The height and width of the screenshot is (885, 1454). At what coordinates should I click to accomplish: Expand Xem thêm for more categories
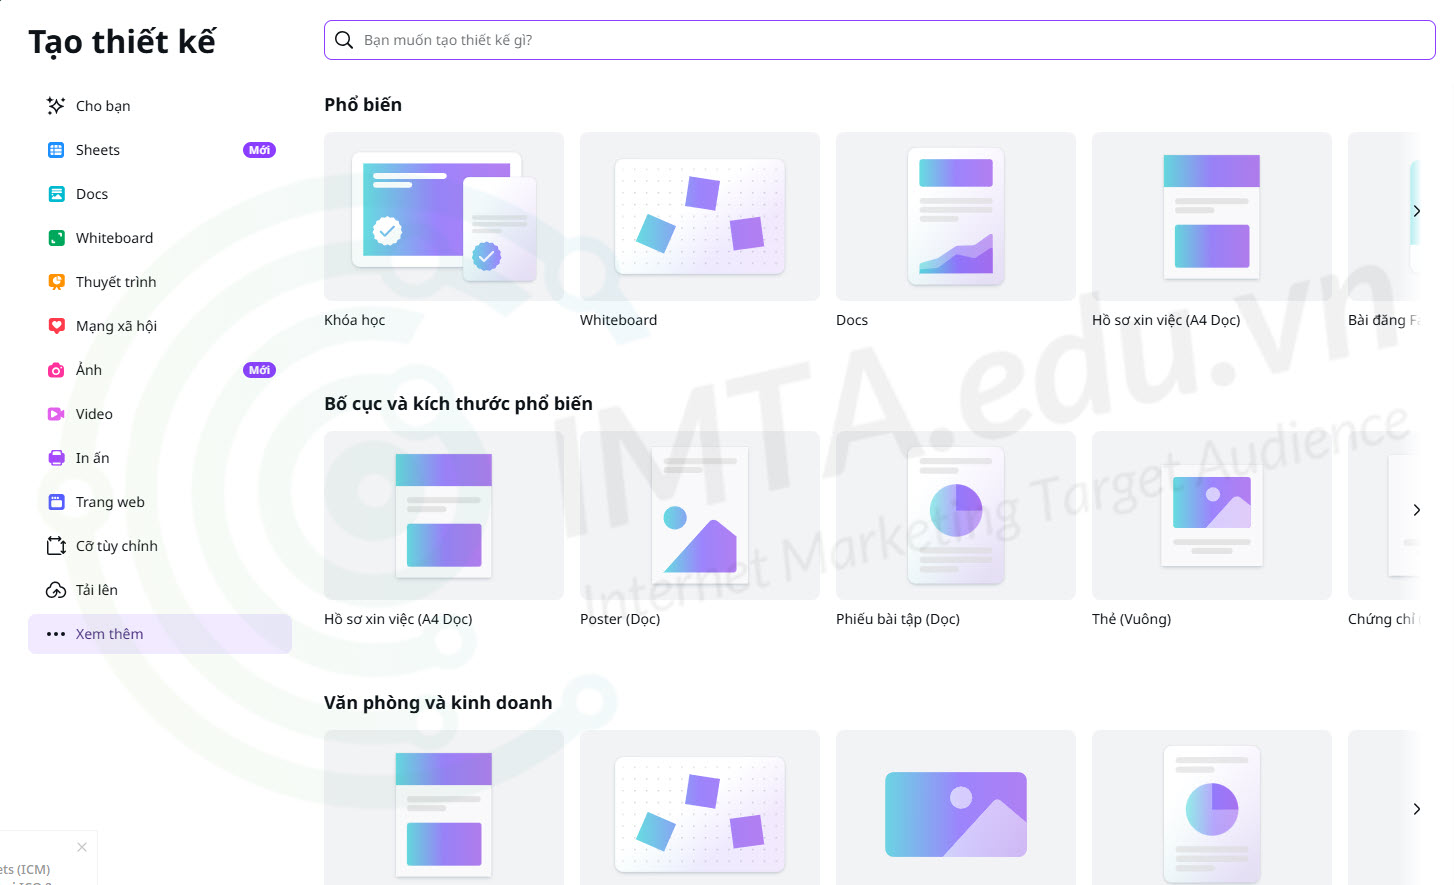pyautogui.click(x=160, y=634)
